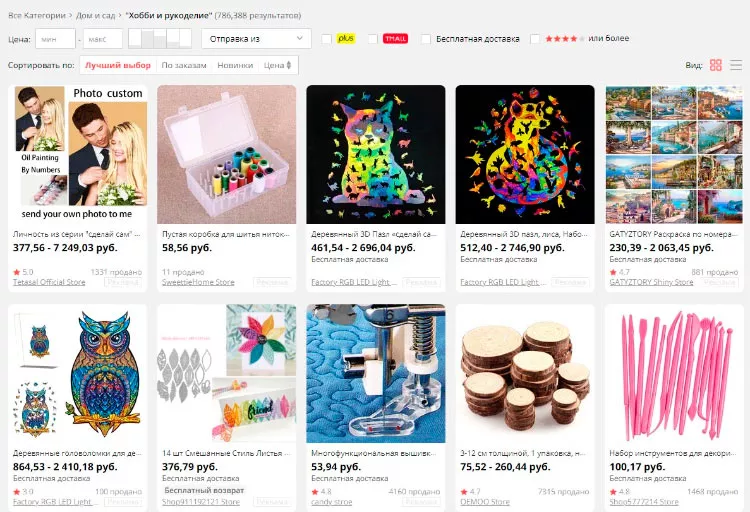Viewport: 750px width, 512px height.
Task: Select the По заказам sort tab
Action: tap(184, 66)
